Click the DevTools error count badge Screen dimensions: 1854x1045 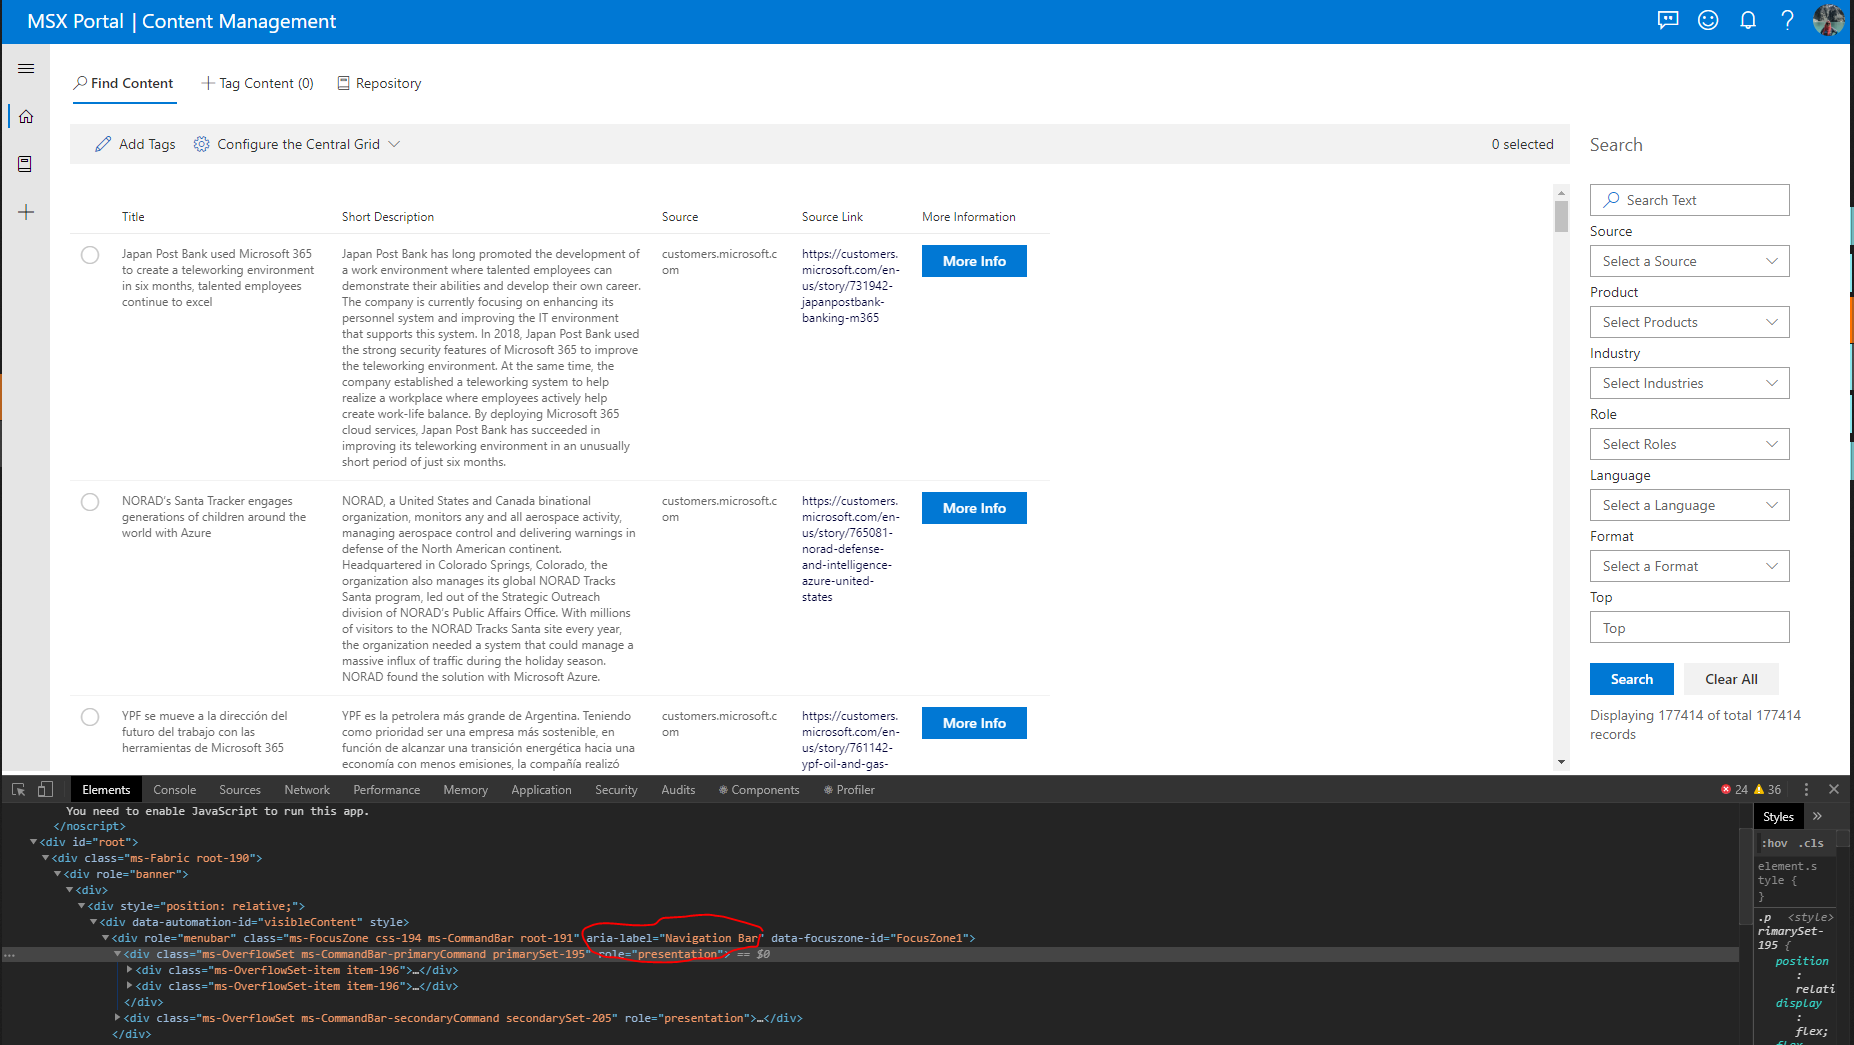click(1734, 789)
